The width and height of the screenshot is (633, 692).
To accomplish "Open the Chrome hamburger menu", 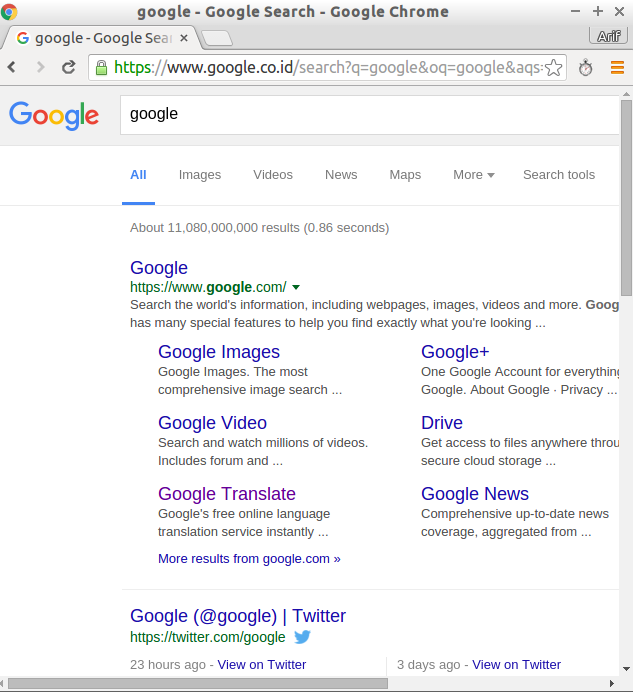I will [617, 68].
